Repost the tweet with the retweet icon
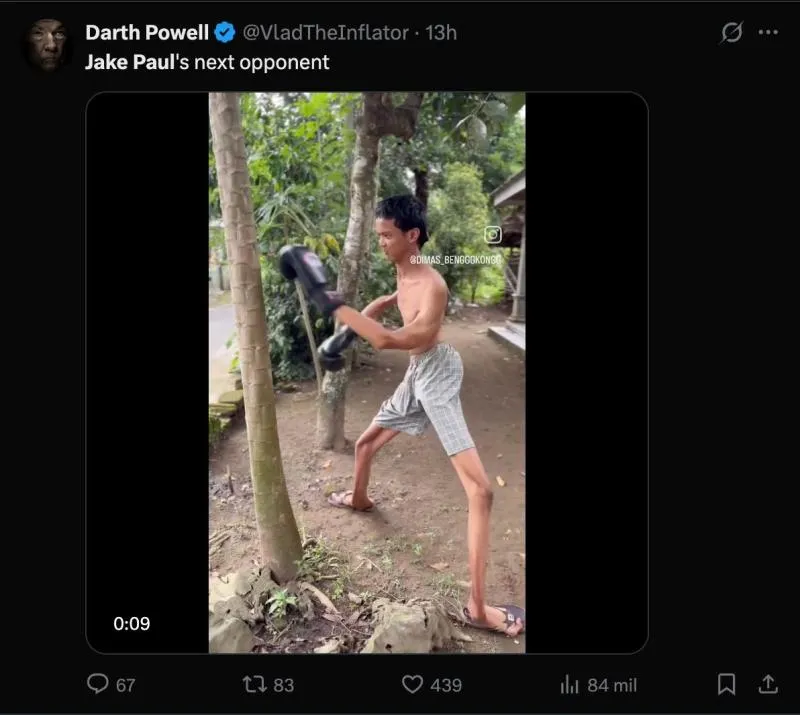 pos(255,684)
